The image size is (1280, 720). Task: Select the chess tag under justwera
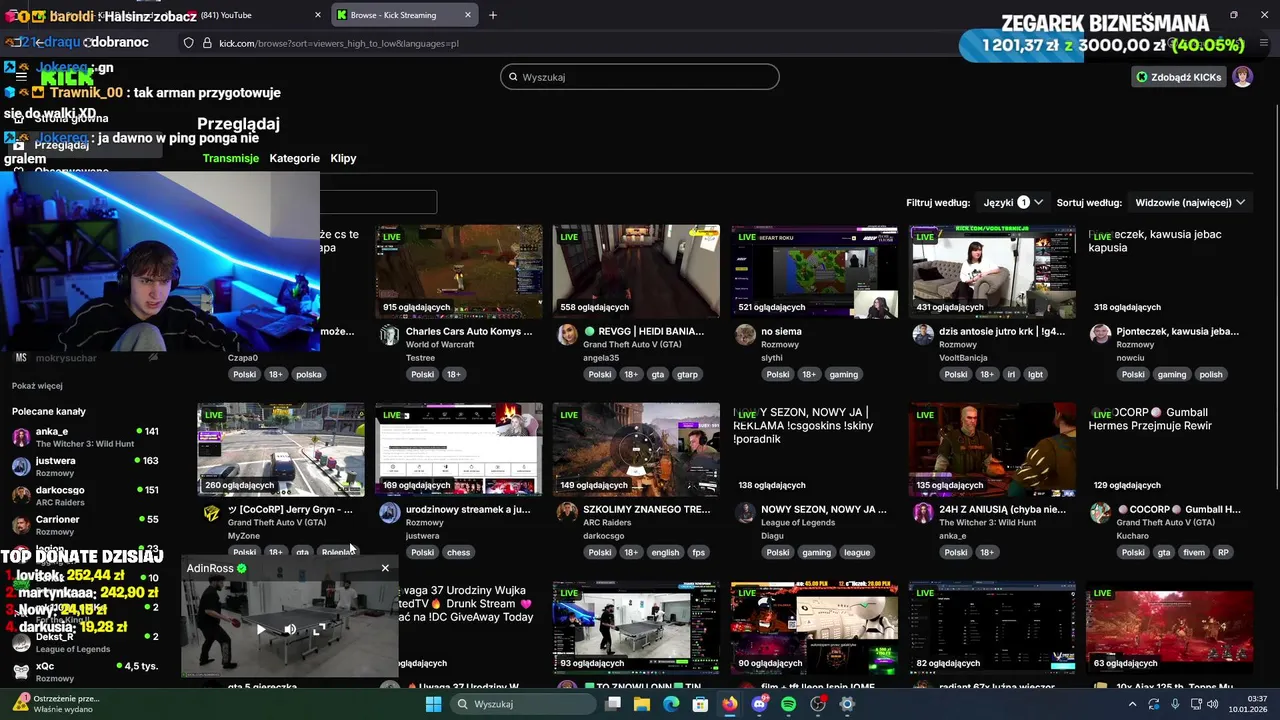tap(458, 552)
